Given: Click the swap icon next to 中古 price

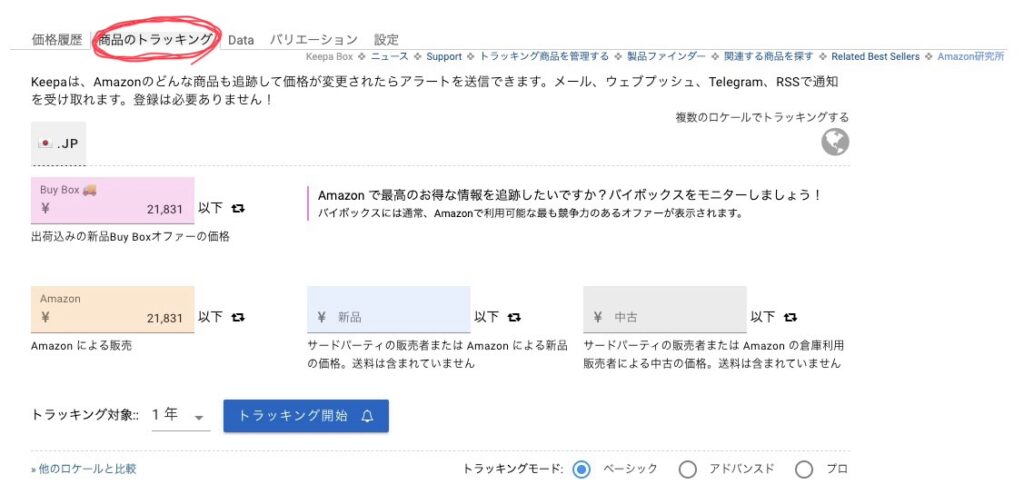Looking at the screenshot, I should pos(791,317).
